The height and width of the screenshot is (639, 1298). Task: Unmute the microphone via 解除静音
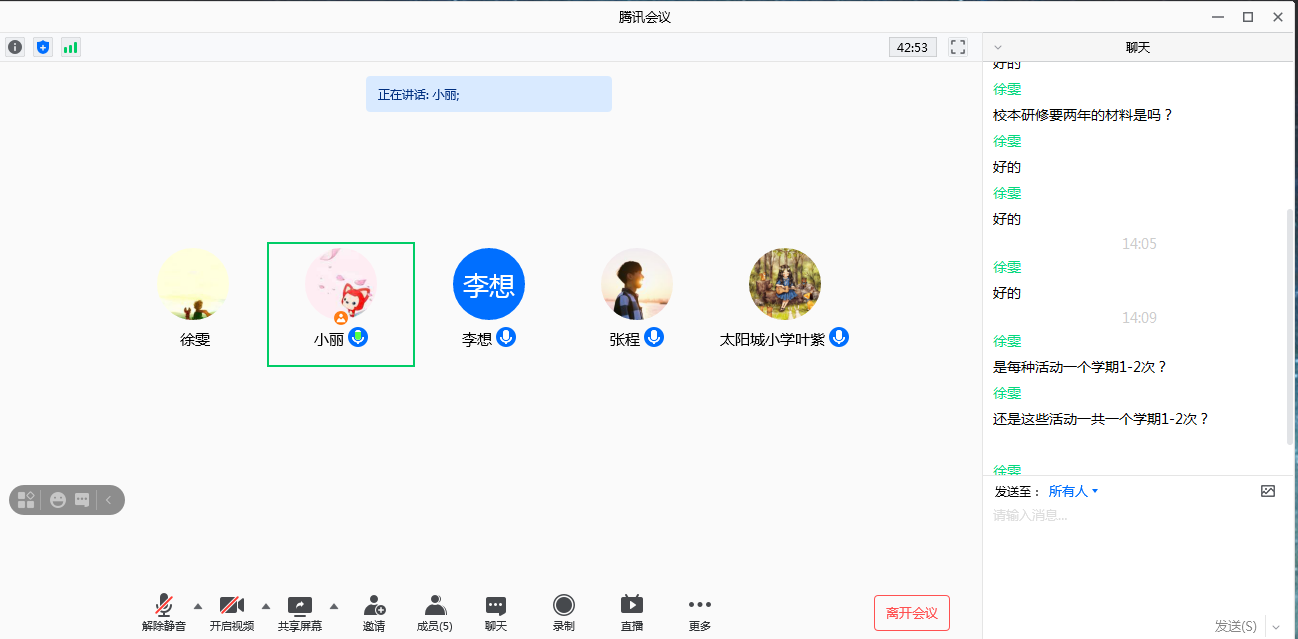(164, 612)
